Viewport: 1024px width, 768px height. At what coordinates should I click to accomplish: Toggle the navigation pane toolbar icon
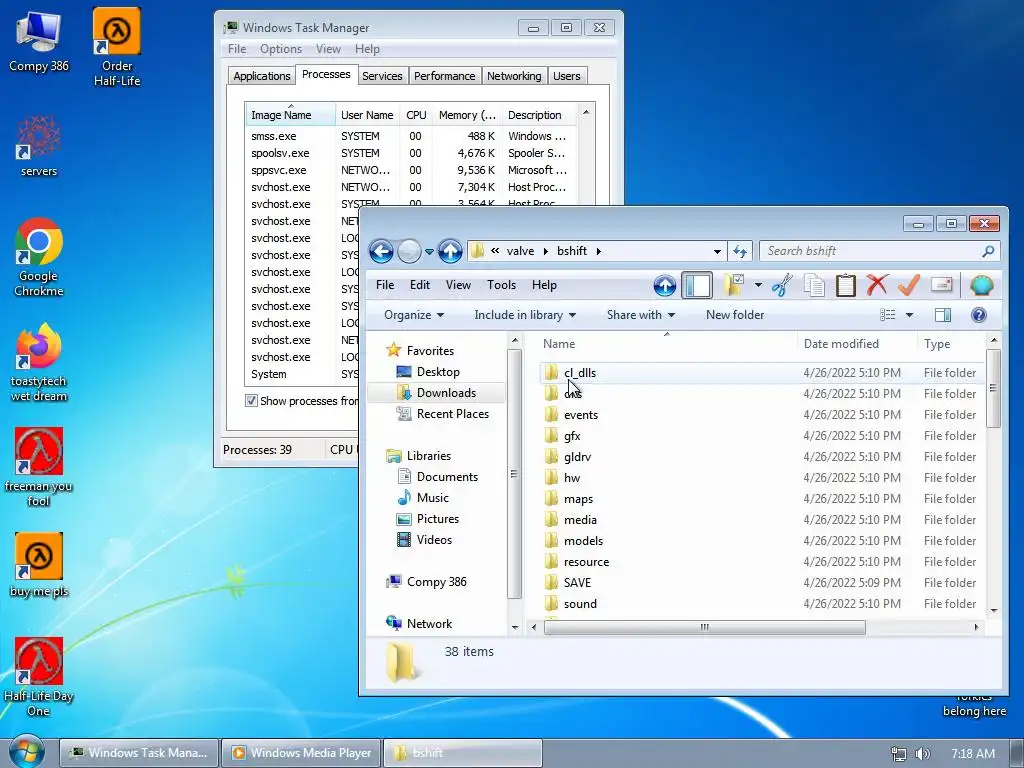pyautogui.click(x=697, y=285)
